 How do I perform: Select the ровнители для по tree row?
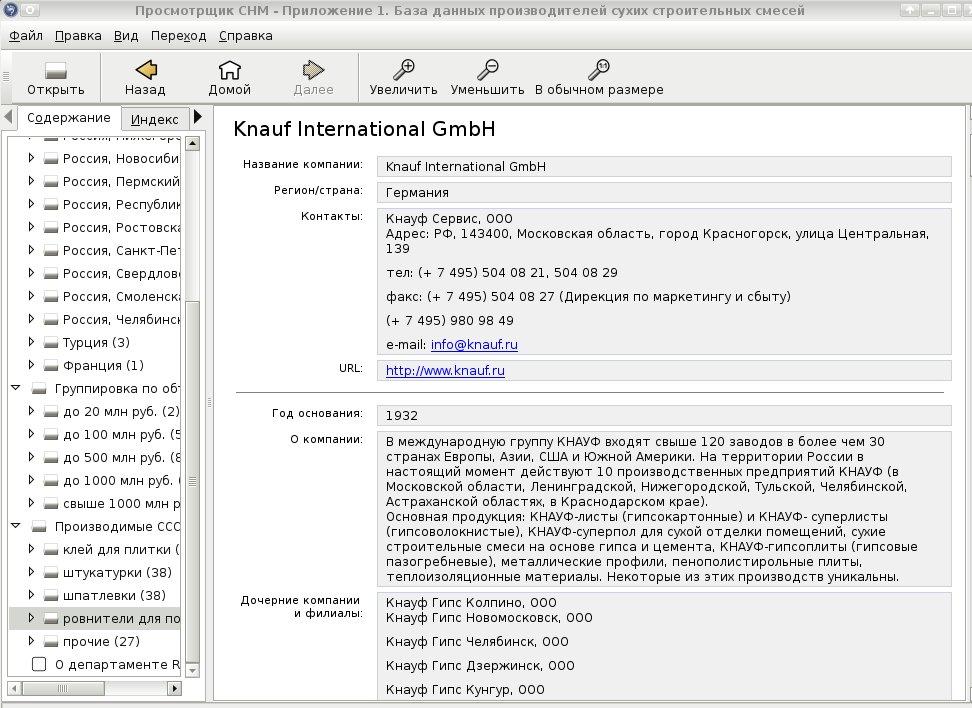click(95, 619)
